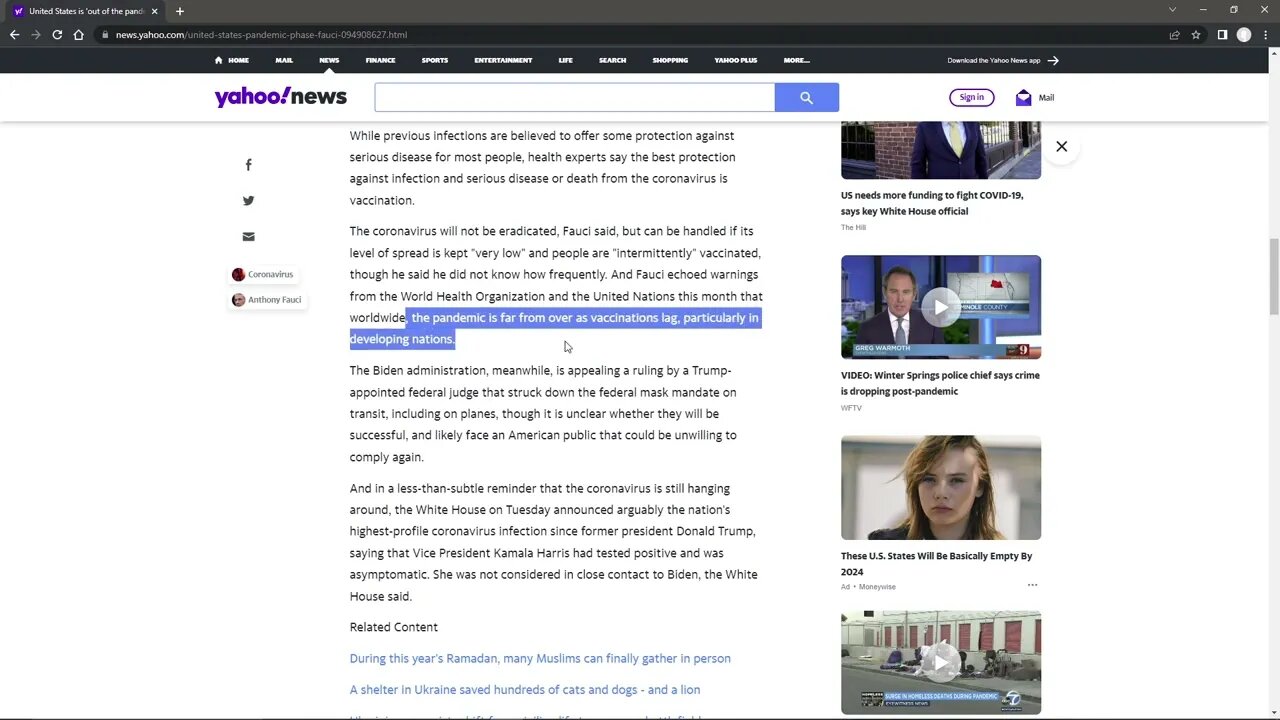Screen dimensions: 1280x720
Task: Open YAHOO PLUS in top navigation
Action: [x=736, y=60]
